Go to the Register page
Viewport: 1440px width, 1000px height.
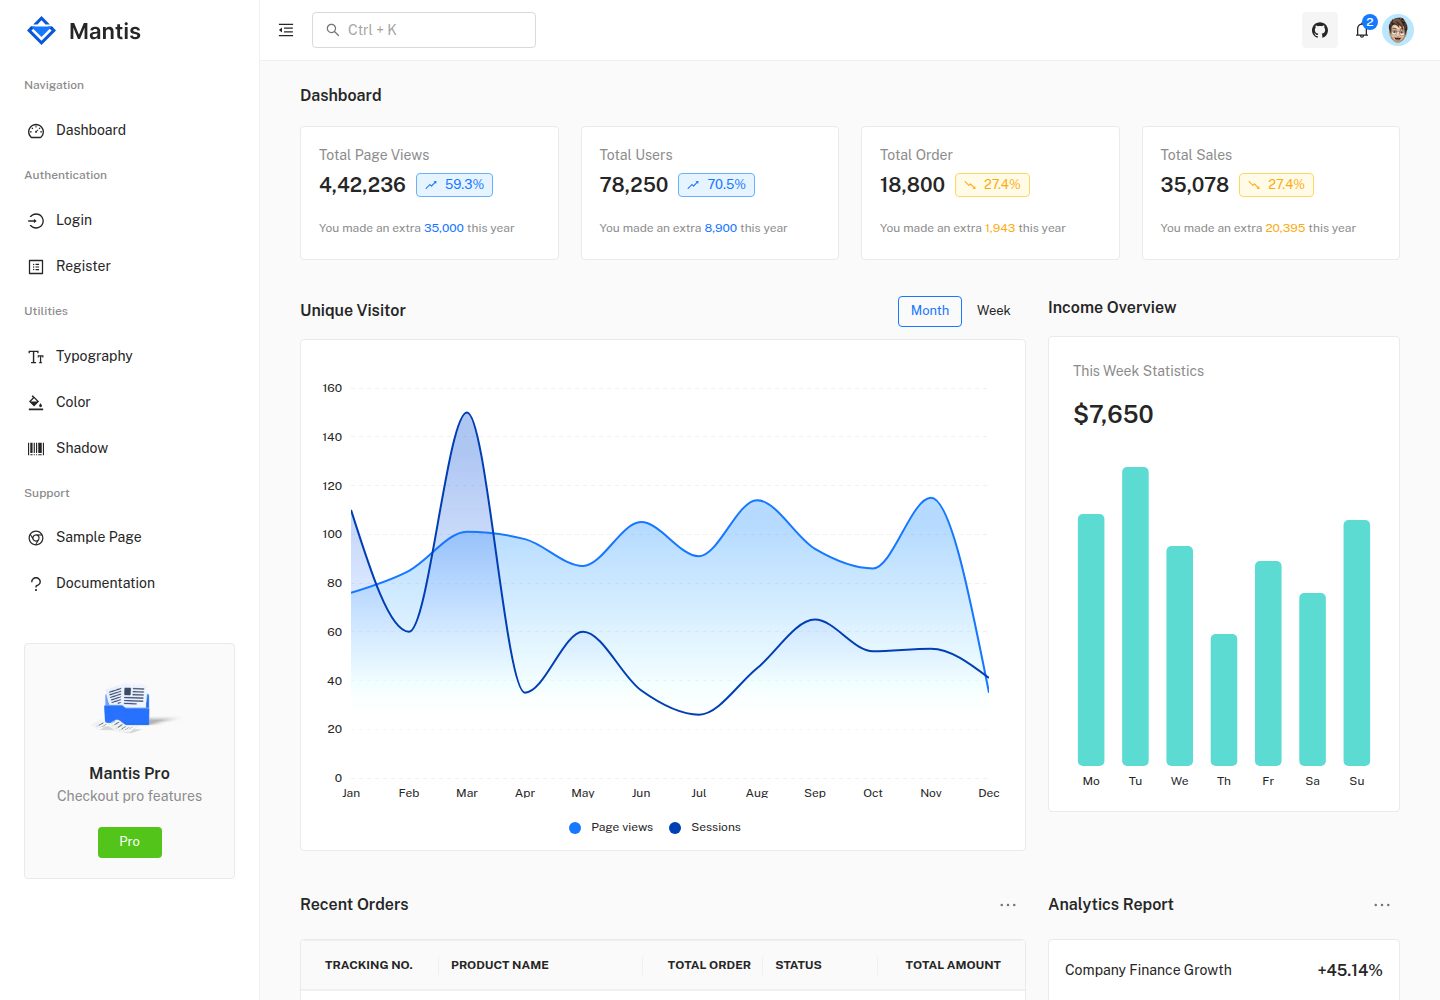[x=129, y=266]
